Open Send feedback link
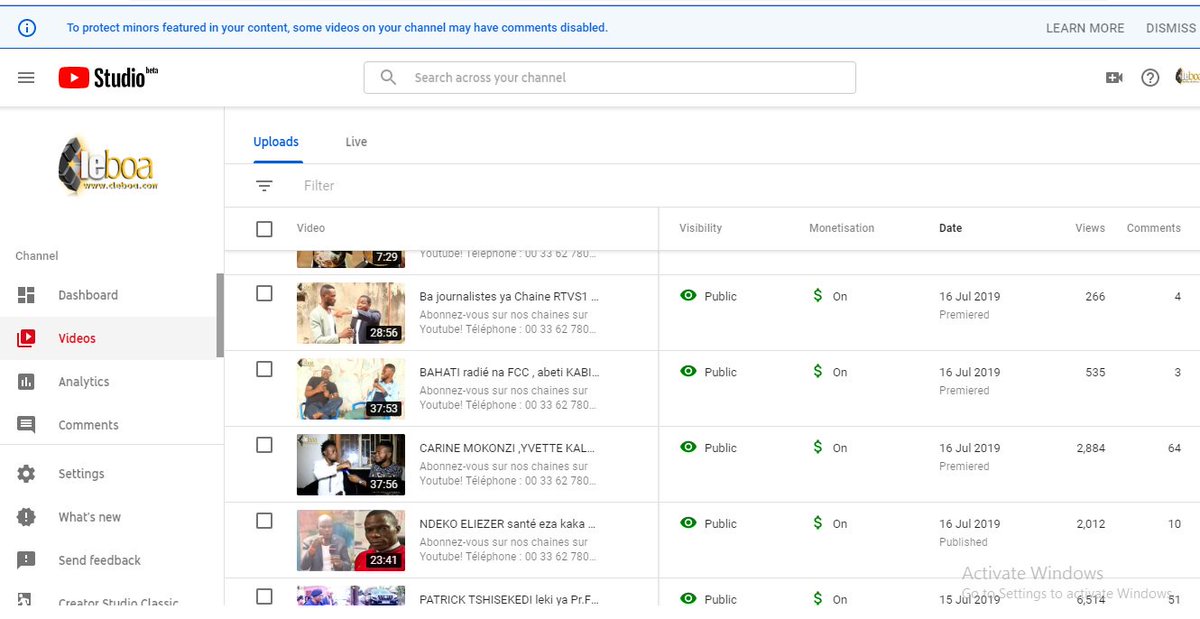The width and height of the screenshot is (1200, 619). (x=99, y=560)
